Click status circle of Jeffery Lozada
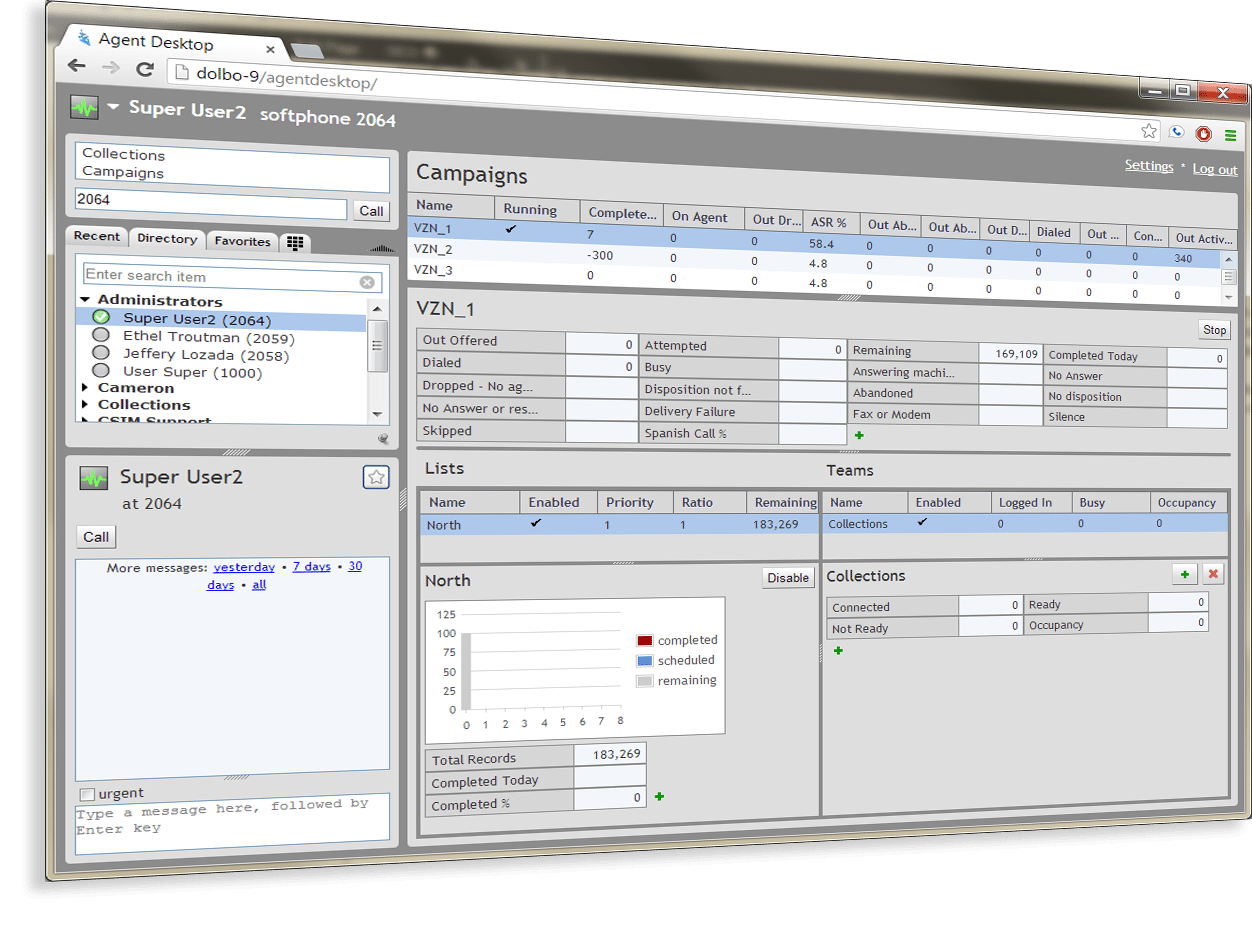This screenshot has height=934, width=1252. [100, 352]
